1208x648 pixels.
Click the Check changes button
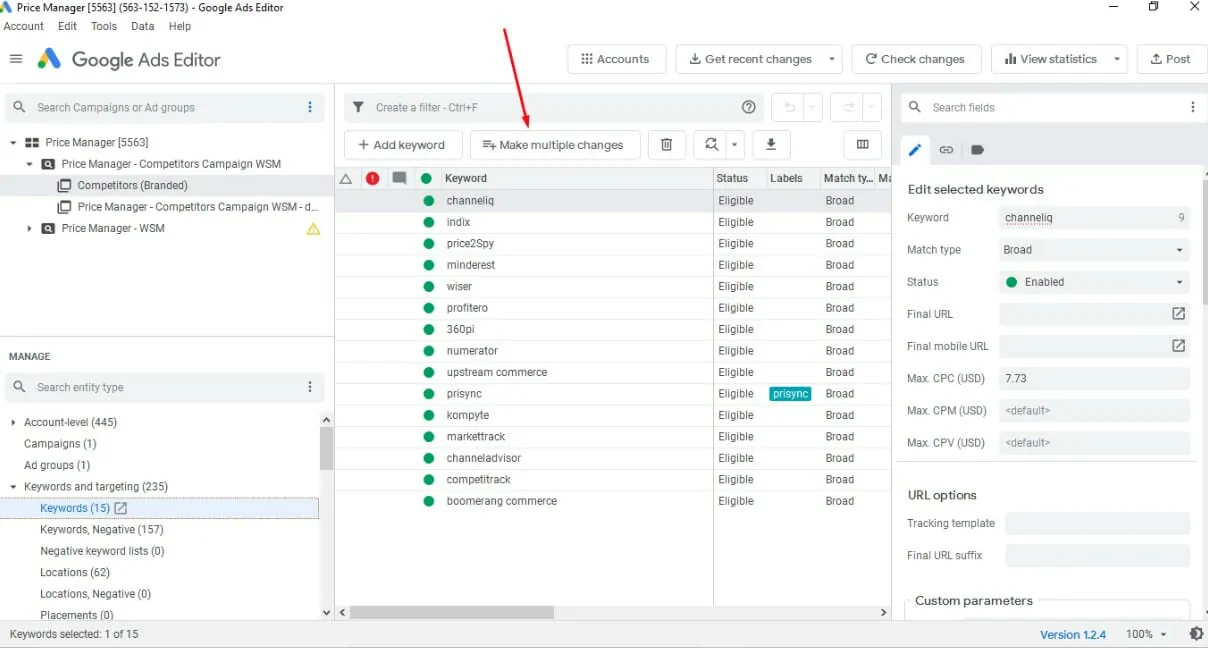916,59
